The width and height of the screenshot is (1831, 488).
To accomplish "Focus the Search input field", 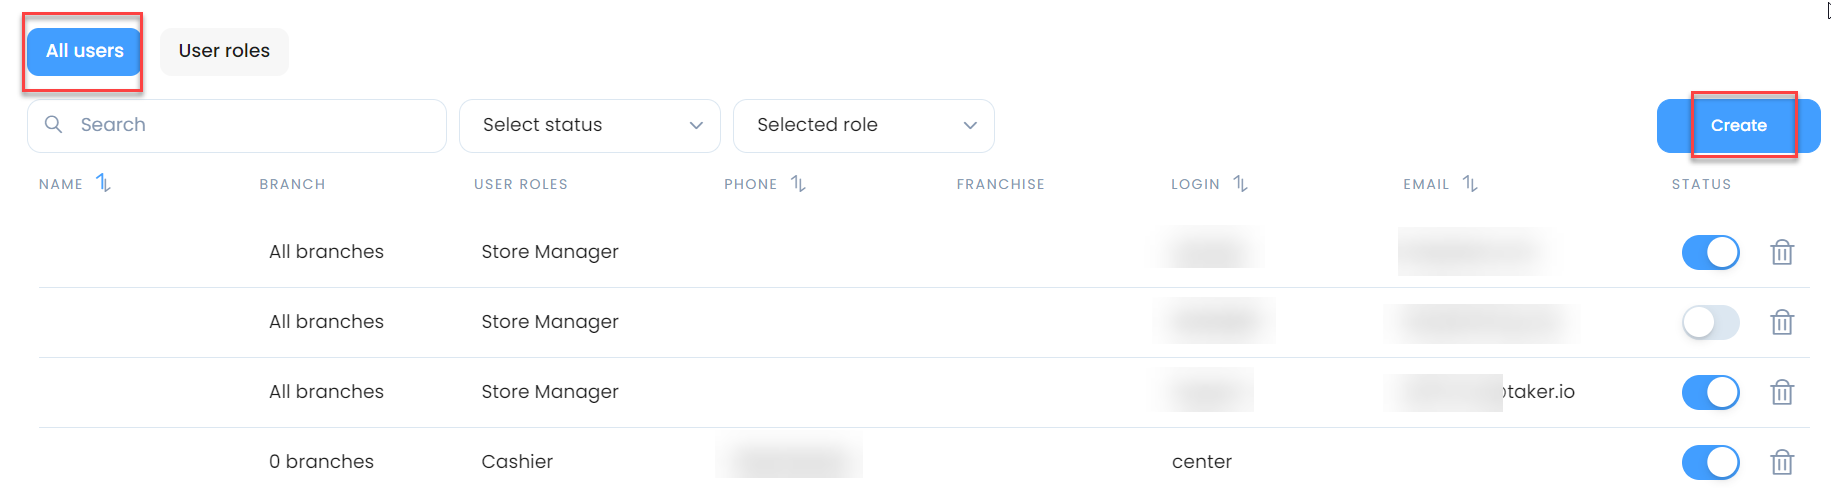I will [237, 125].
